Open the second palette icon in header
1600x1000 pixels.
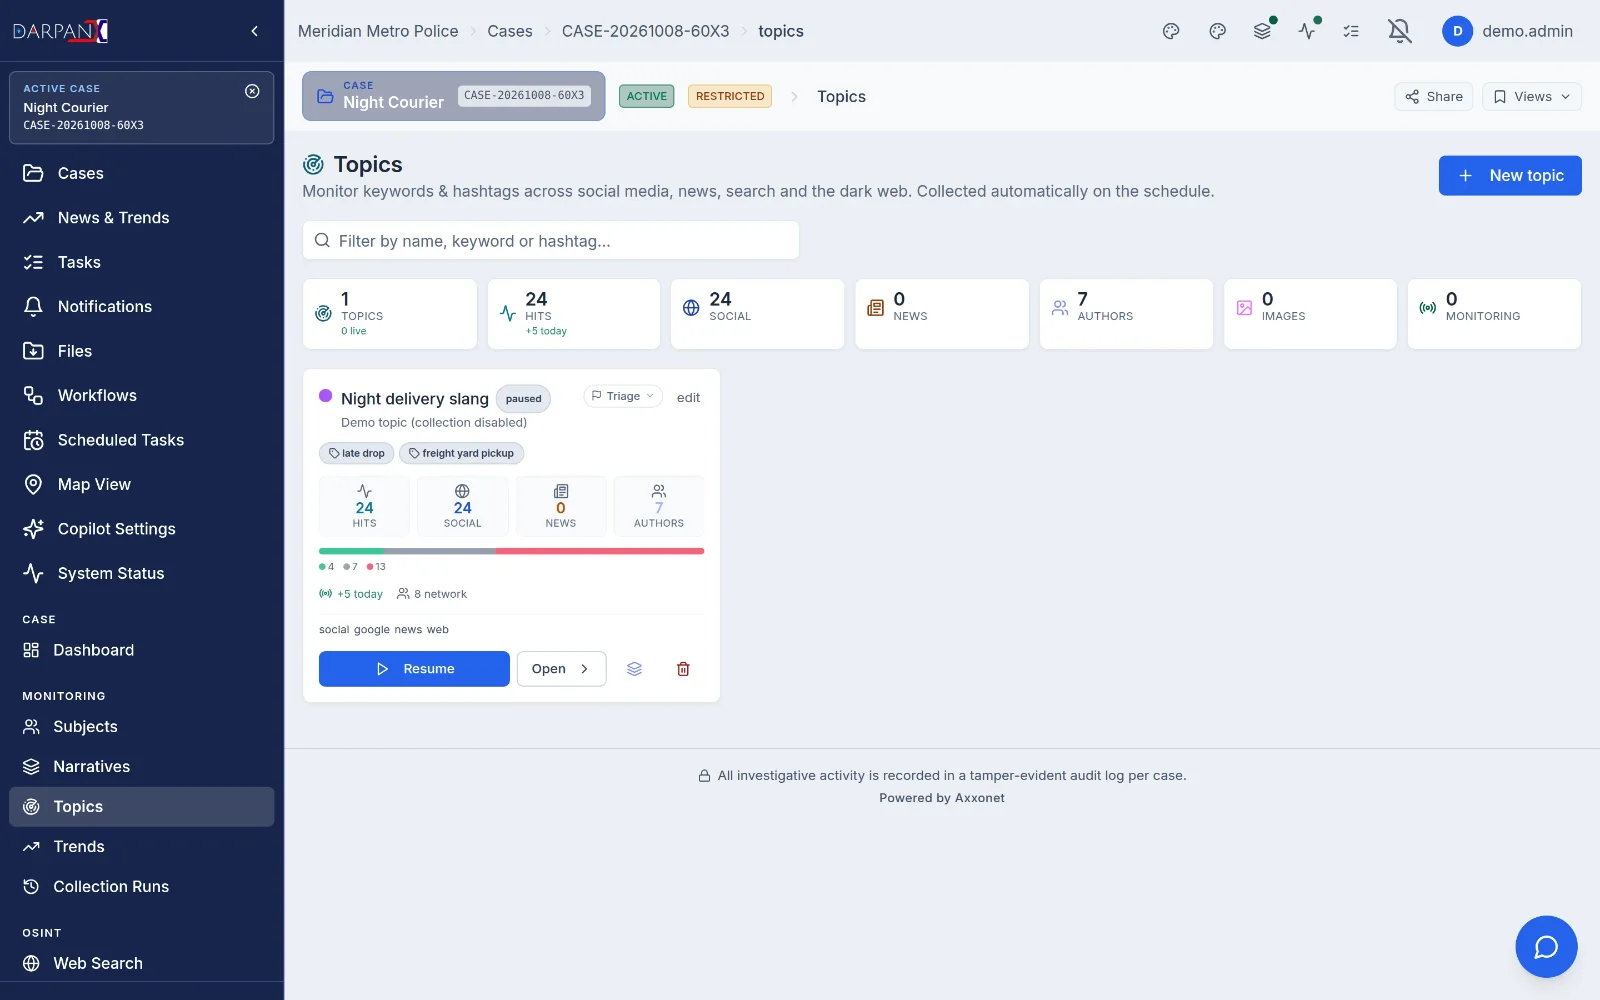click(x=1217, y=31)
